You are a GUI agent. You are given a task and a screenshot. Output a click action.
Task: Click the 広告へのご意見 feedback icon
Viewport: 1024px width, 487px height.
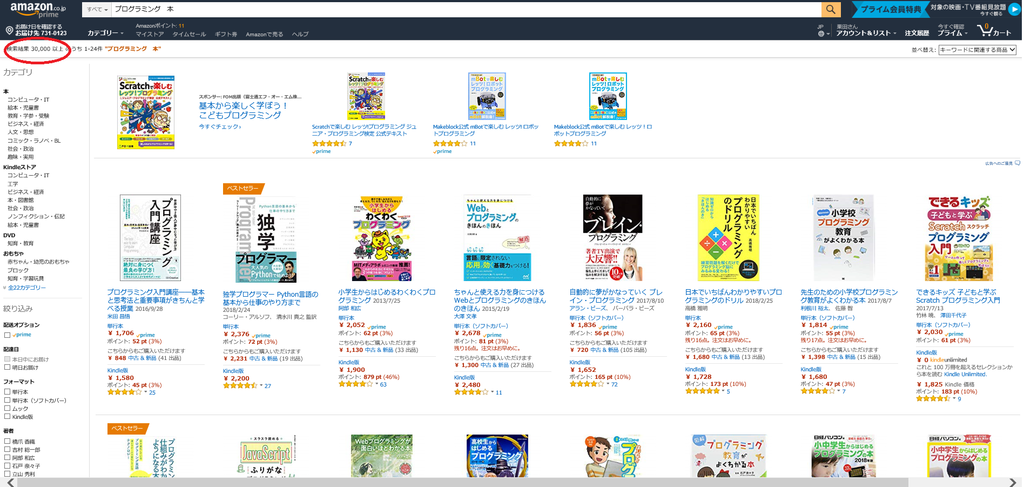pos(1017,163)
